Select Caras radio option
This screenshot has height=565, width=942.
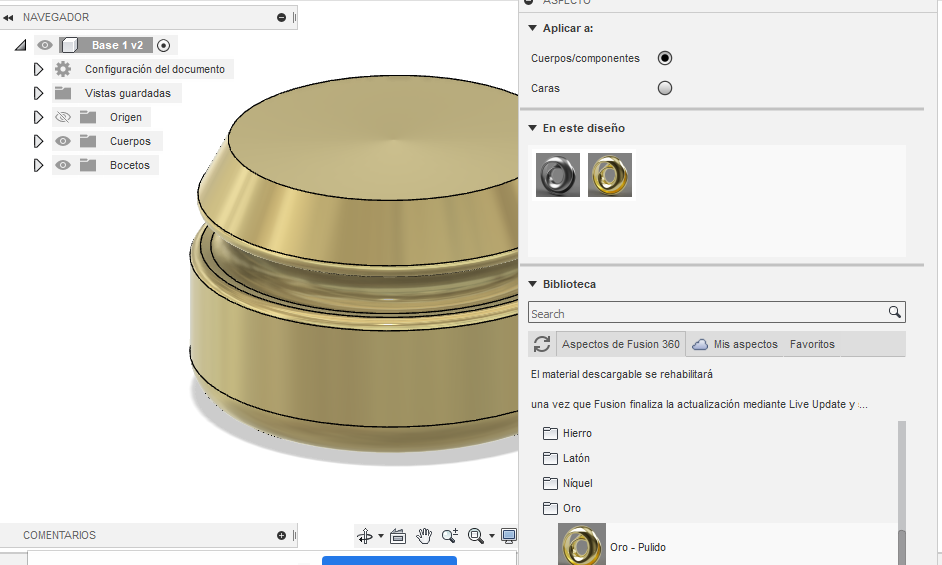[x=664, y=88]
